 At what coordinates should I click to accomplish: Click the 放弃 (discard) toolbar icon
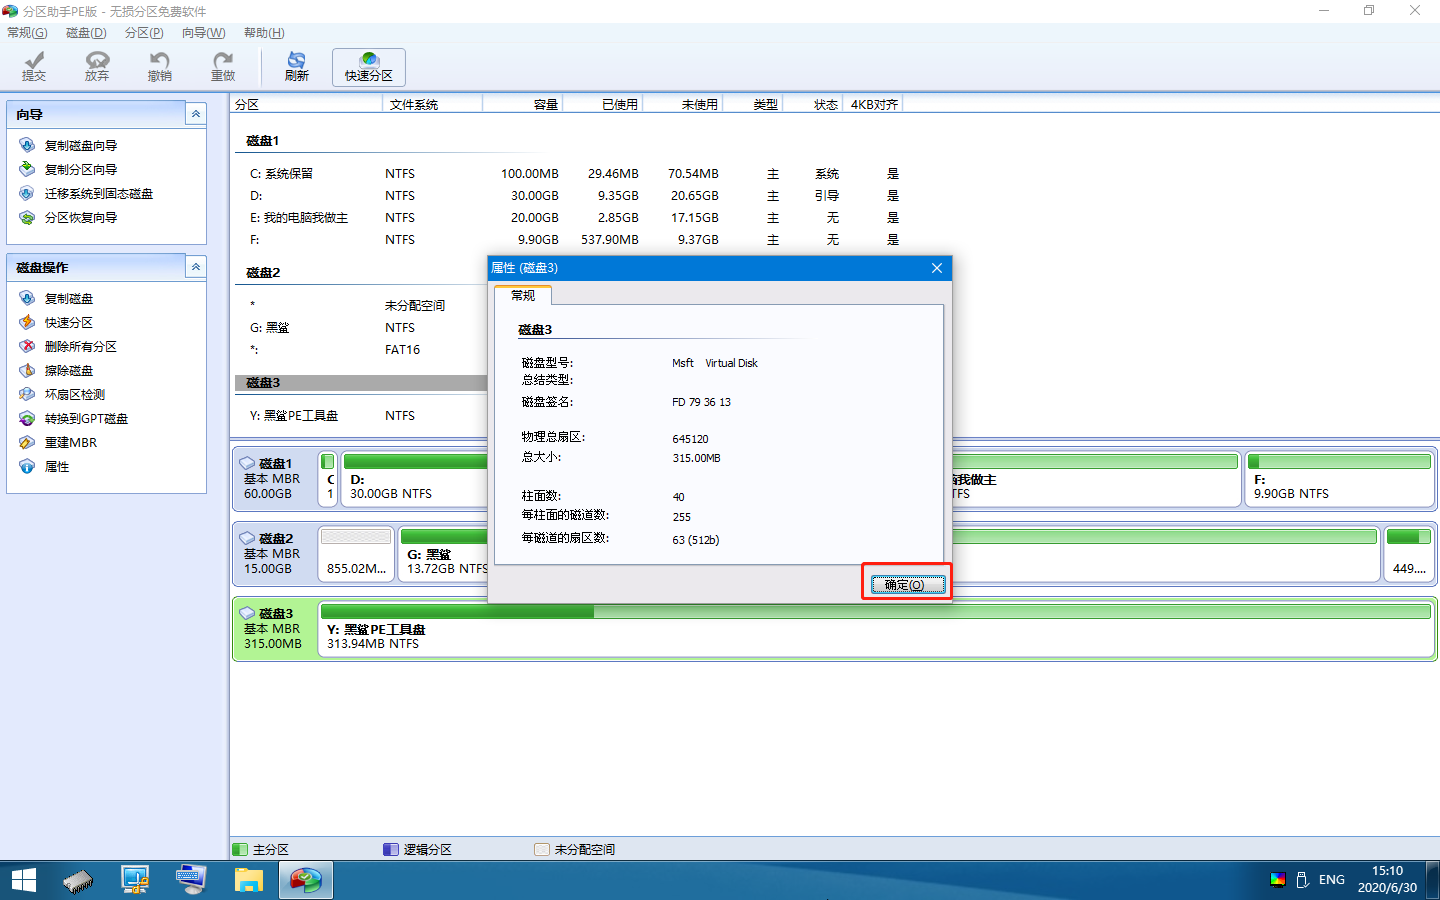(x=97, y=67)
